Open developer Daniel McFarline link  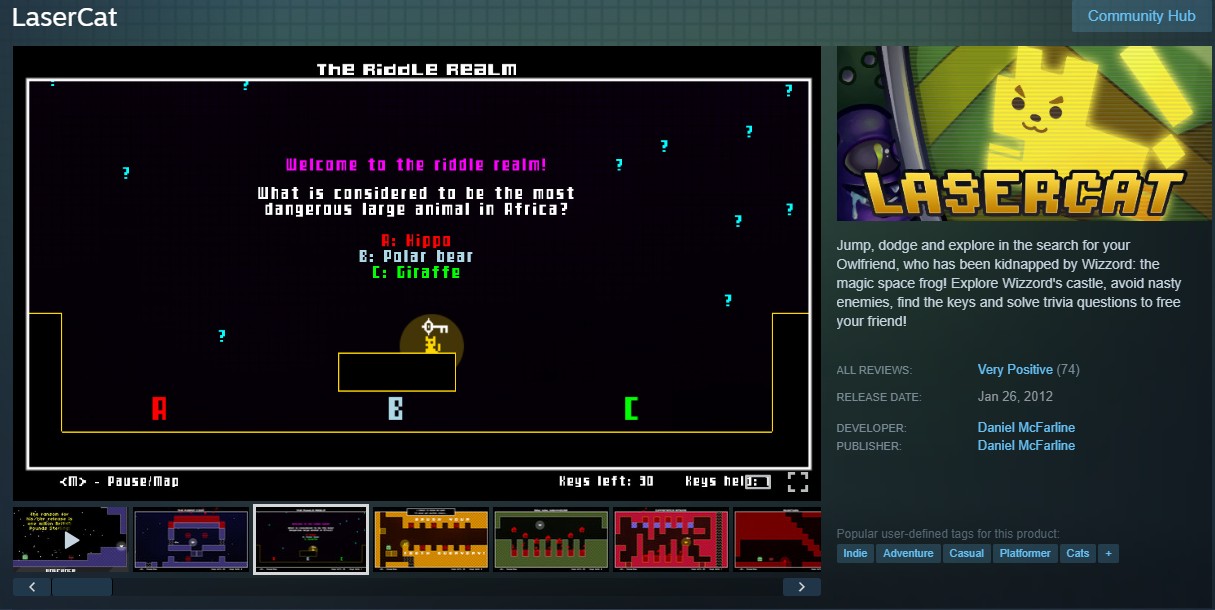point(1026,428)
